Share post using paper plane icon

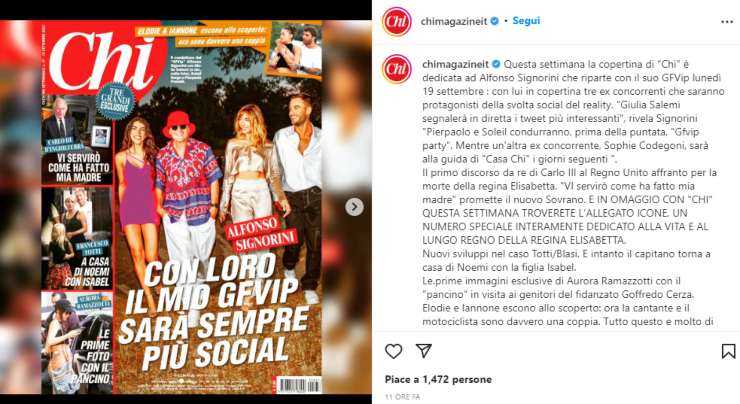click(424, 351)
